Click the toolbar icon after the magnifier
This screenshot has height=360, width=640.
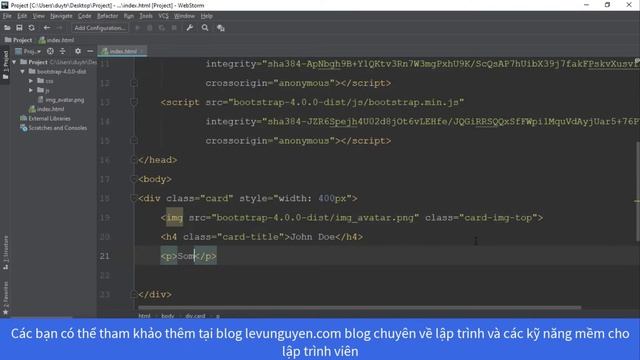tap(221, 28)
